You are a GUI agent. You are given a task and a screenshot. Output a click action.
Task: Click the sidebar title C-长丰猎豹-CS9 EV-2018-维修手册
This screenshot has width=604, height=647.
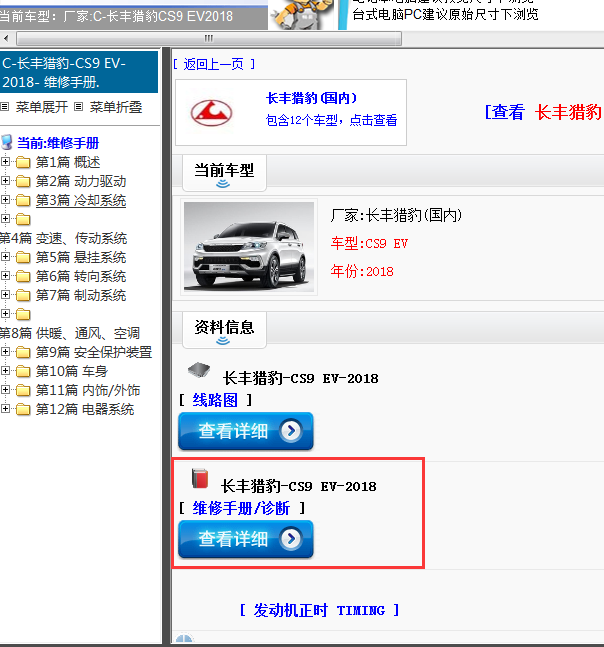pos(79,72)
